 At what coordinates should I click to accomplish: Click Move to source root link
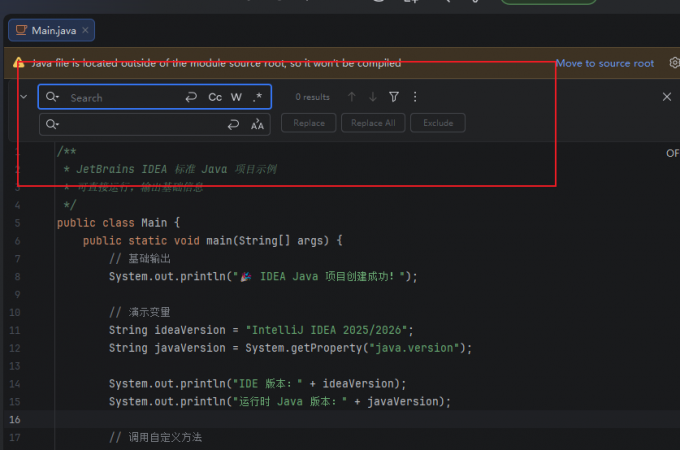pyautogui.click(x=605, y=63)
